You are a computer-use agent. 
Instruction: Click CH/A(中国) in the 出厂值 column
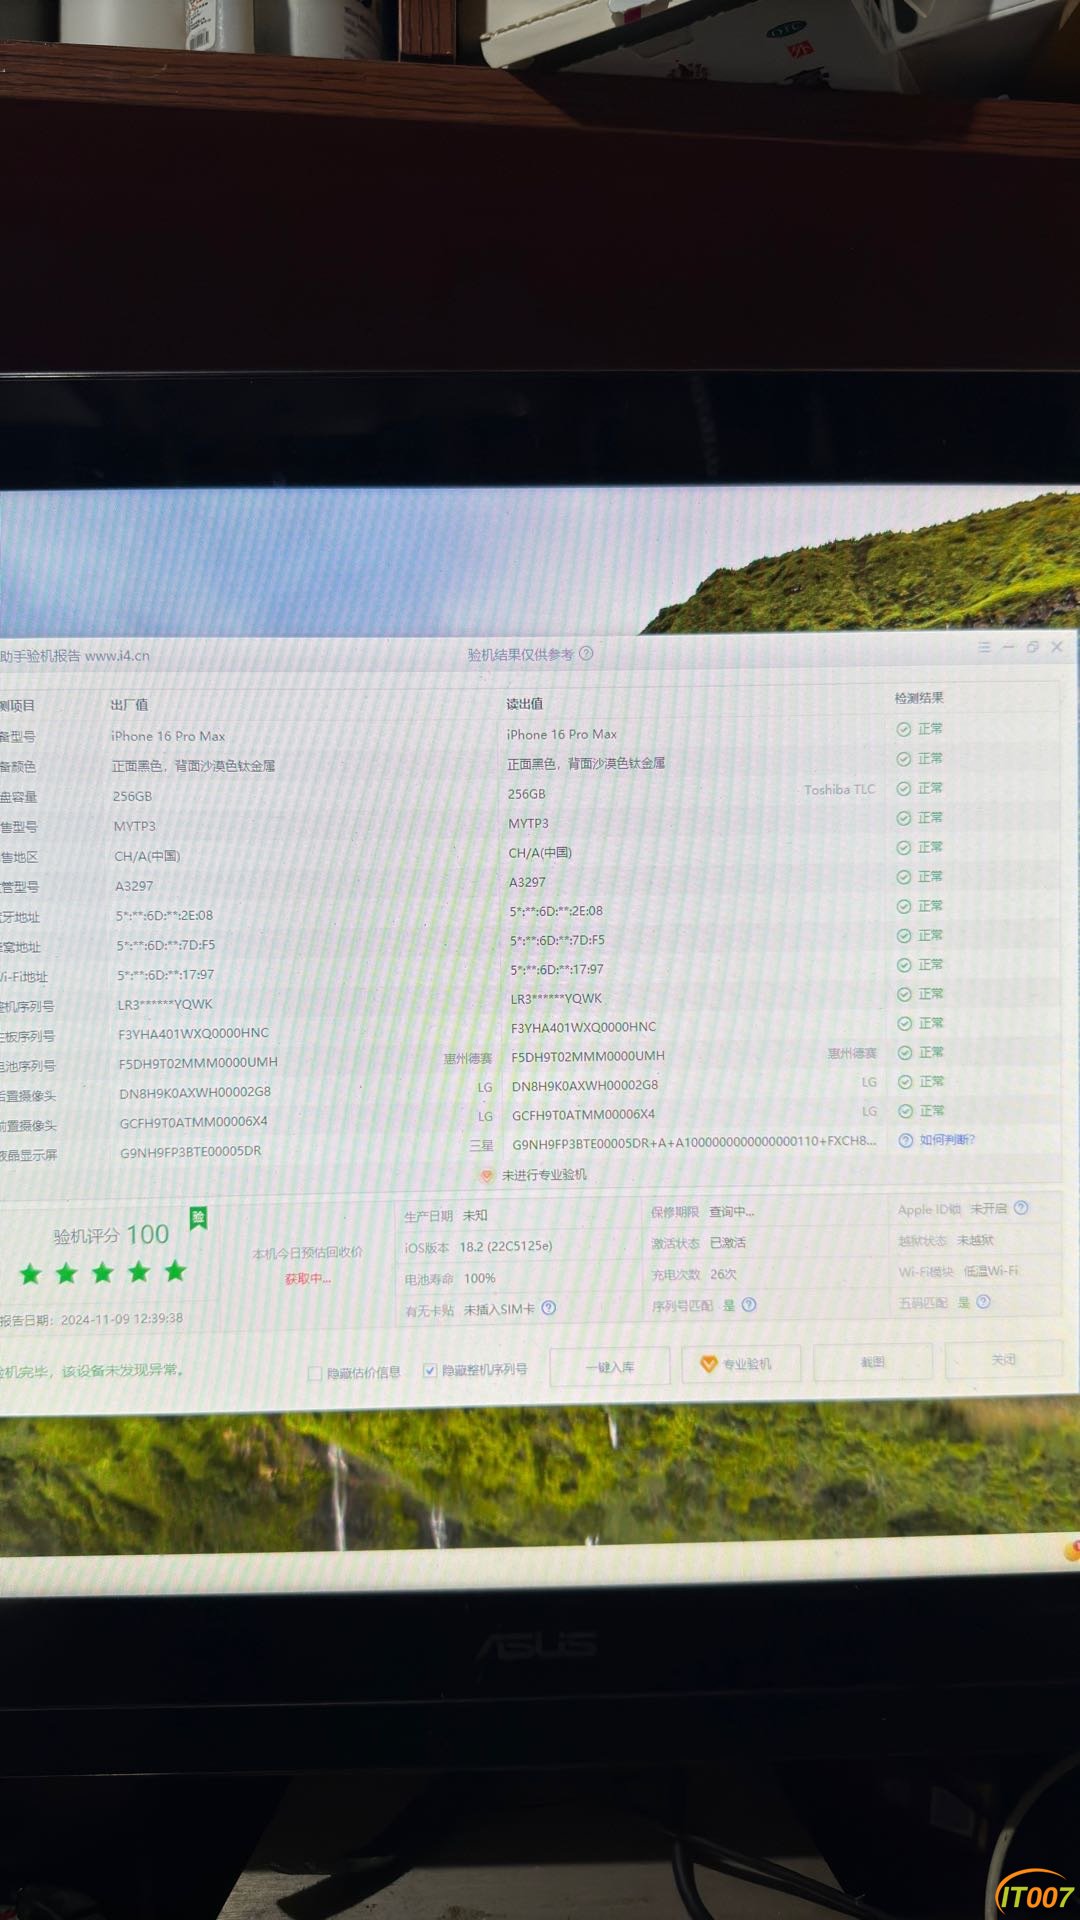pos(147,856)
